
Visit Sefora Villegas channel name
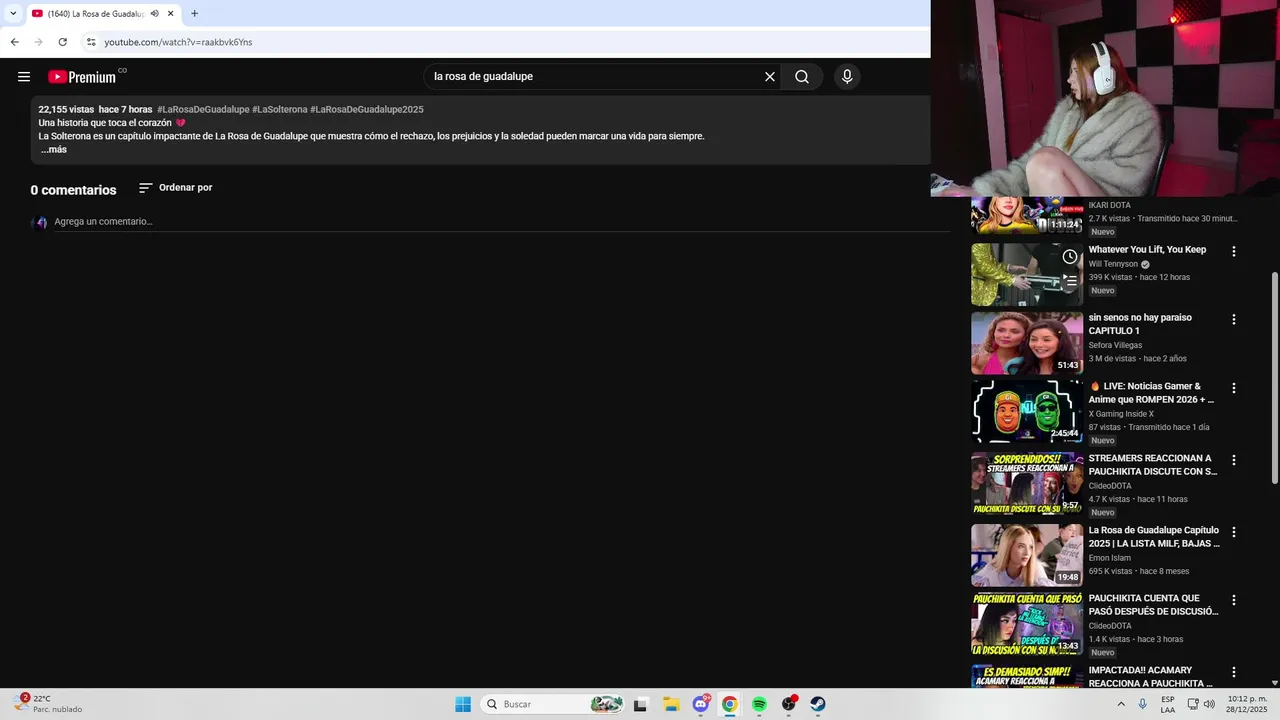tap(1115, 345)
